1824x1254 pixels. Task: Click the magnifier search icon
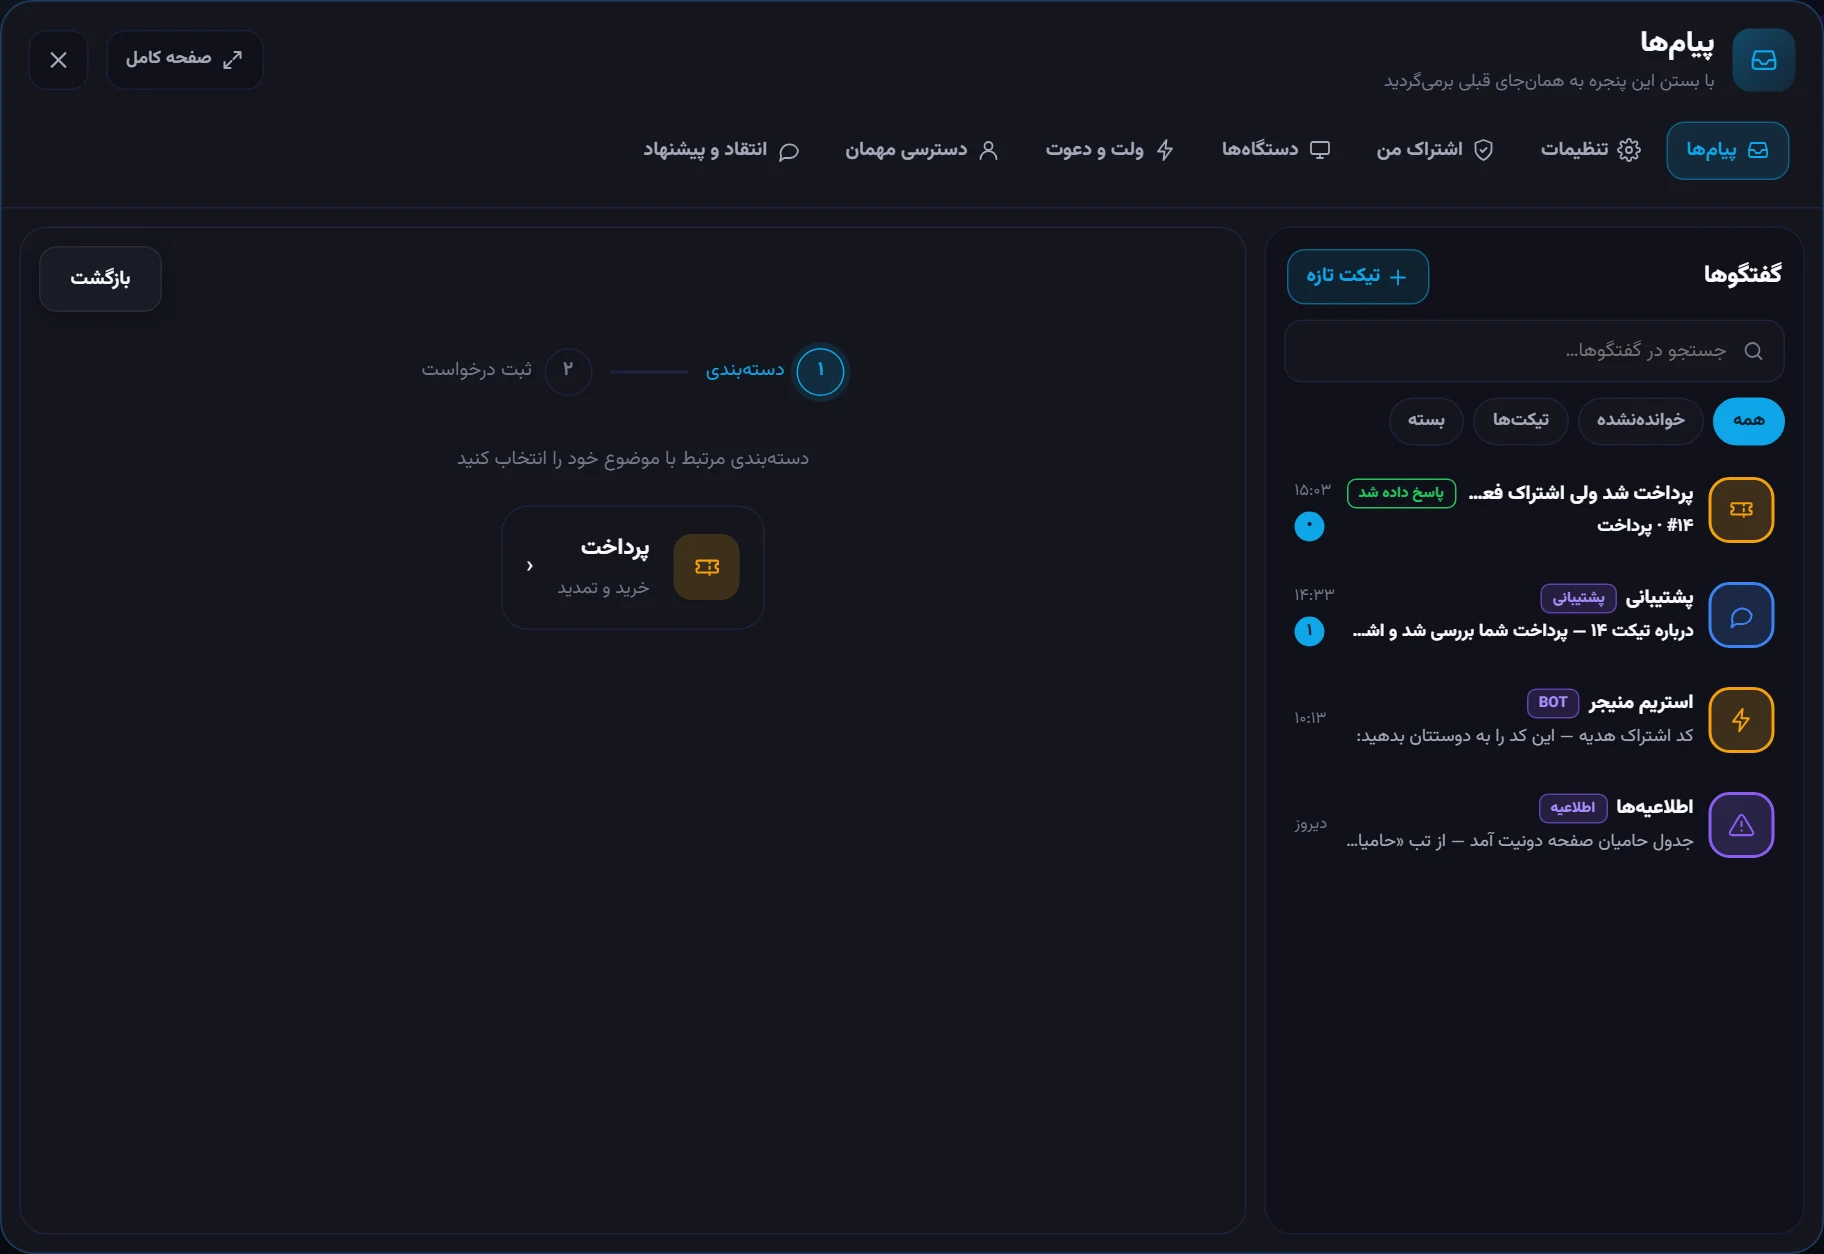point(1753,351)
